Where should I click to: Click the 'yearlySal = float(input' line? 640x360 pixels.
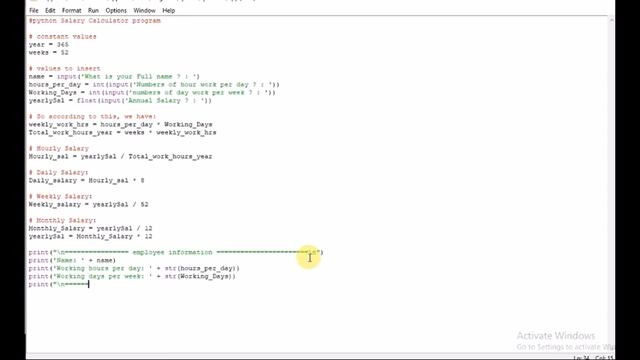pos(120,100)
